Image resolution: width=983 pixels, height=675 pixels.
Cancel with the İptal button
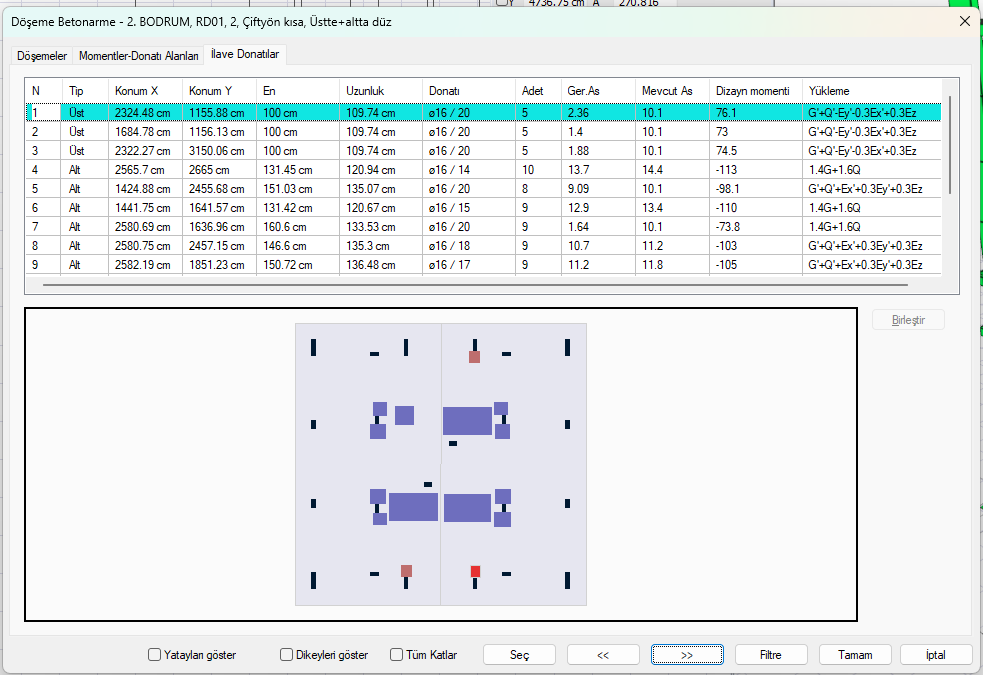(x=936, y=654)
